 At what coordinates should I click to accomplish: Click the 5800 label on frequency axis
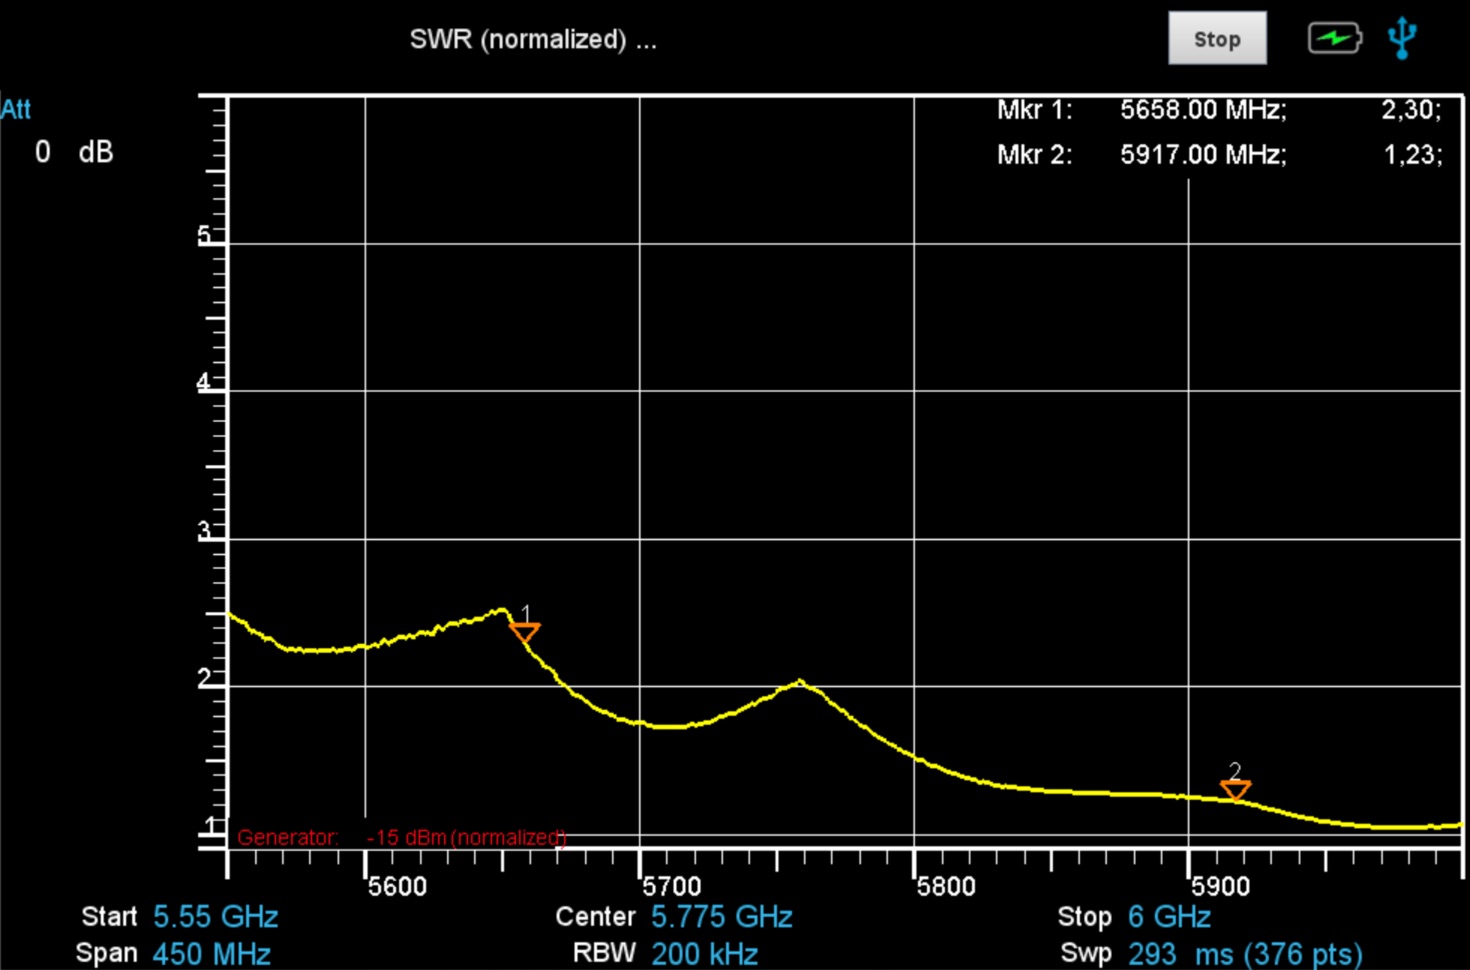click(x=945, y=886)
